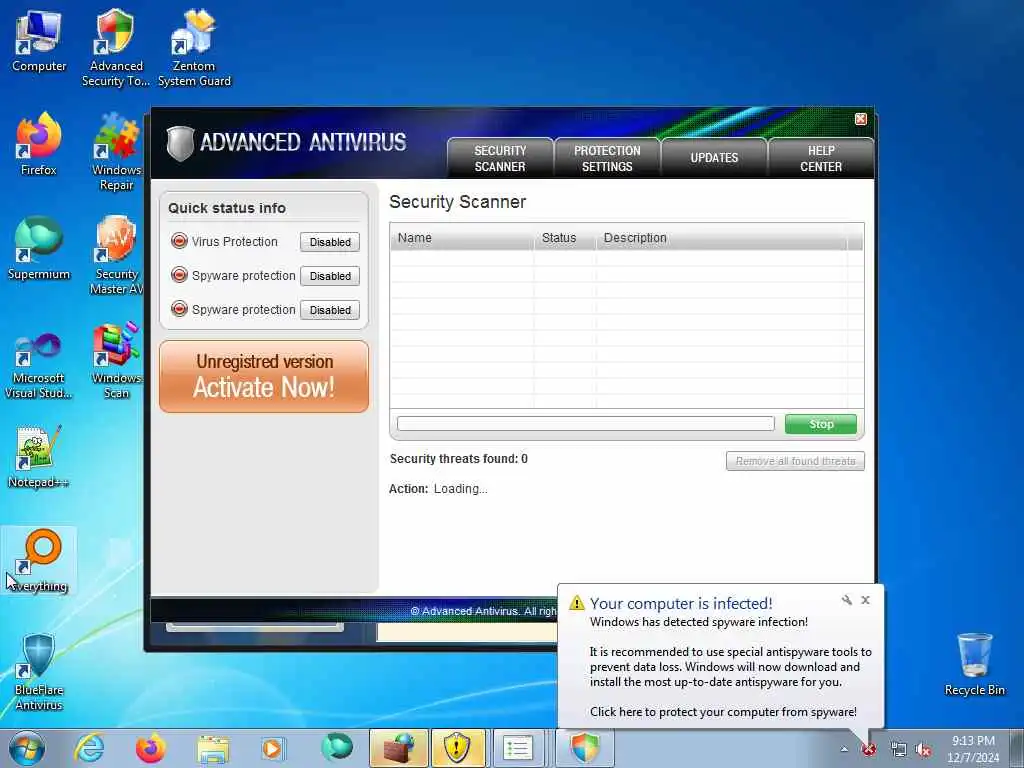Click Unregistred version Activate Now button
This screenshot has height=768, width=1024.
coord(264,376)
